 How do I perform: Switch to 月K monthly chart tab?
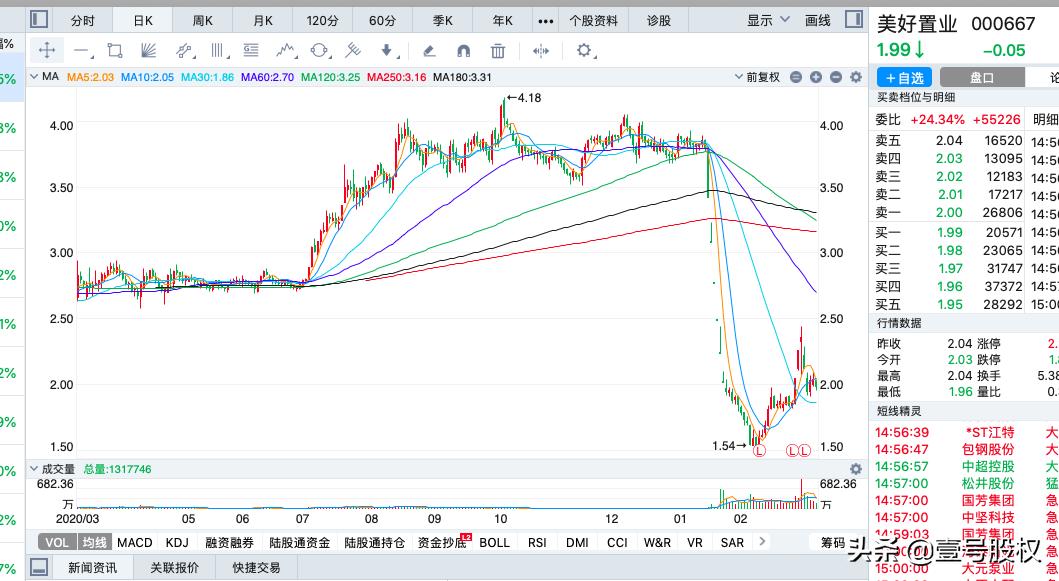click(x=263, y=19)
